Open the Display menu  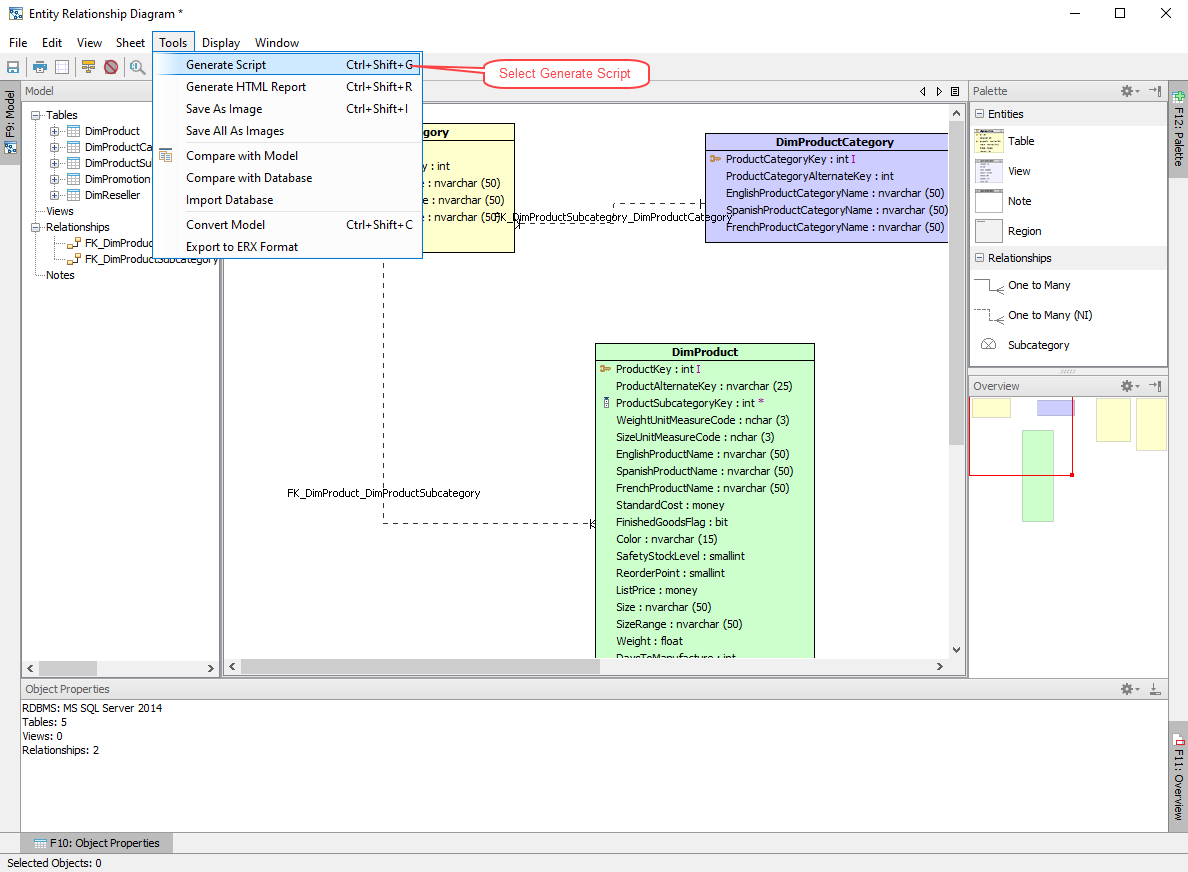(x=220, y=42)
